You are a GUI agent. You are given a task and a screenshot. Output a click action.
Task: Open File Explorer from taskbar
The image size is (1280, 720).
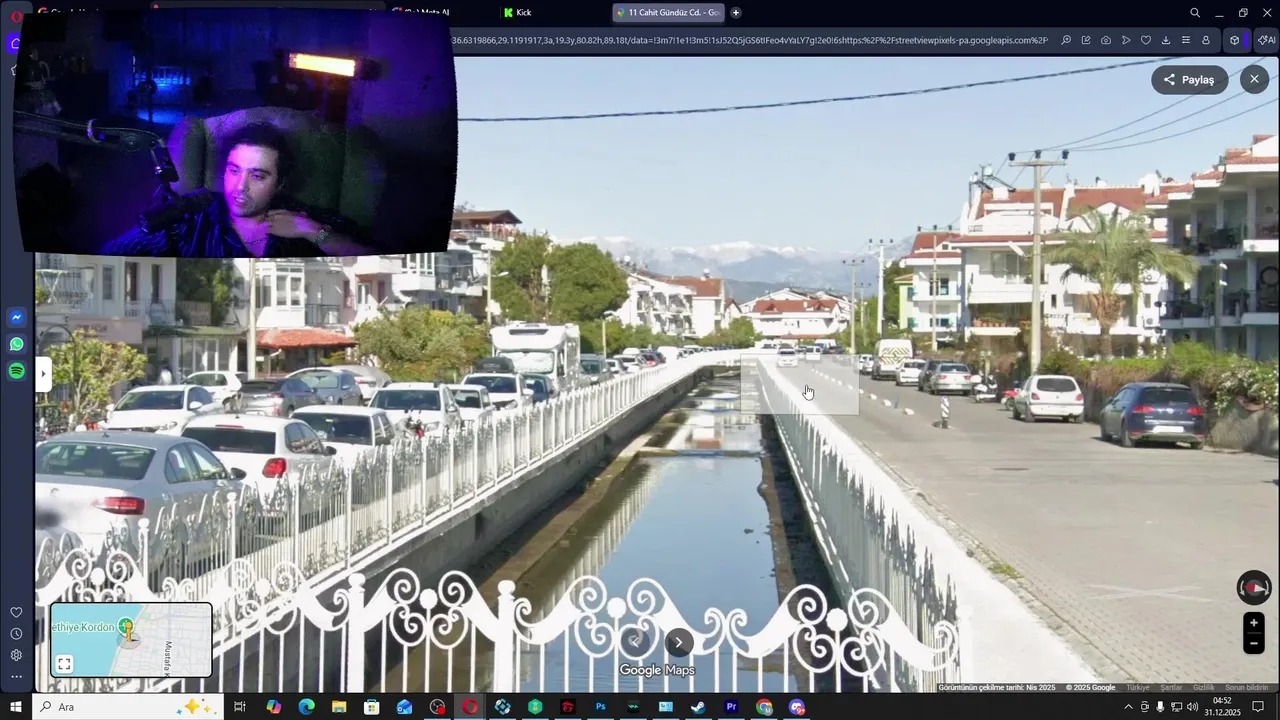(x=339, y=707)
